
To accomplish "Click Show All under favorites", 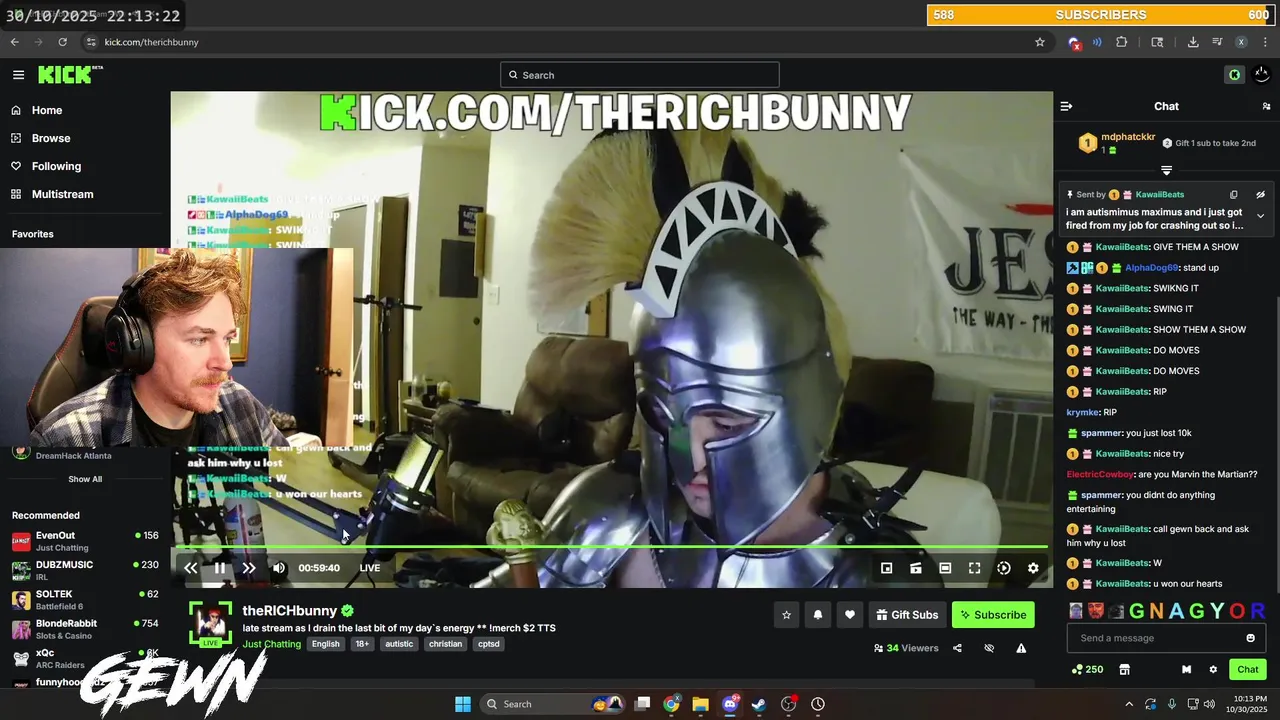I will 85,479.
